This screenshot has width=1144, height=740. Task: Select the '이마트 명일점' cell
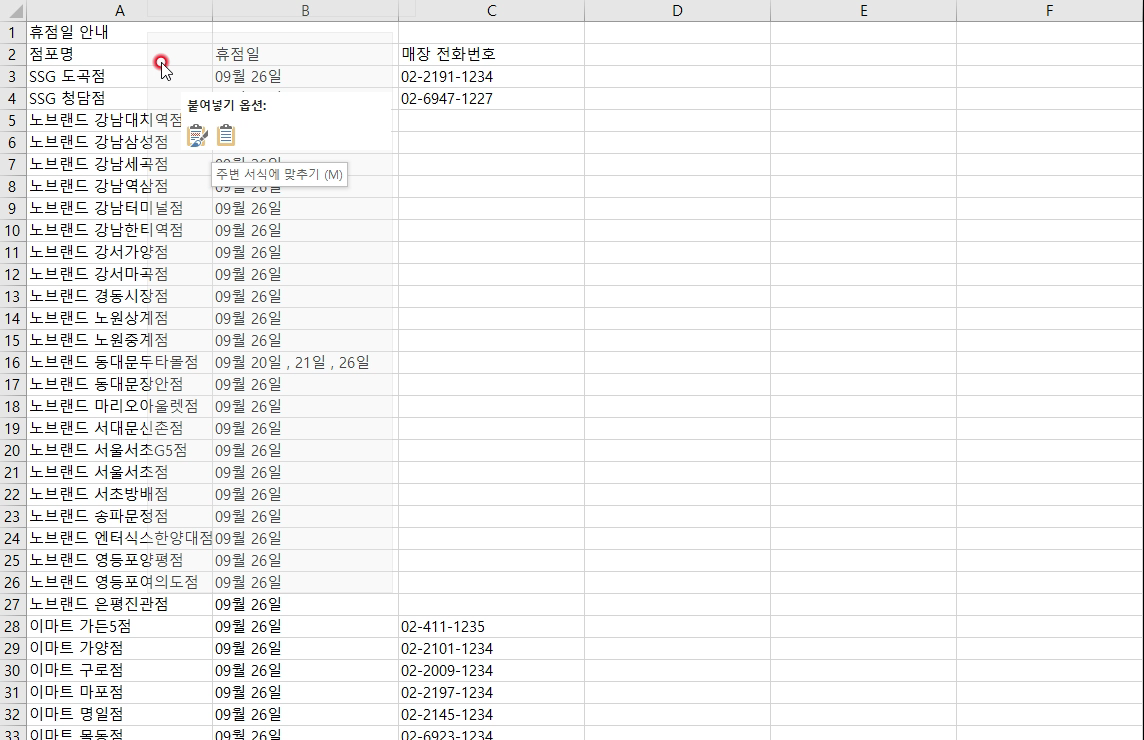point(120,714)
